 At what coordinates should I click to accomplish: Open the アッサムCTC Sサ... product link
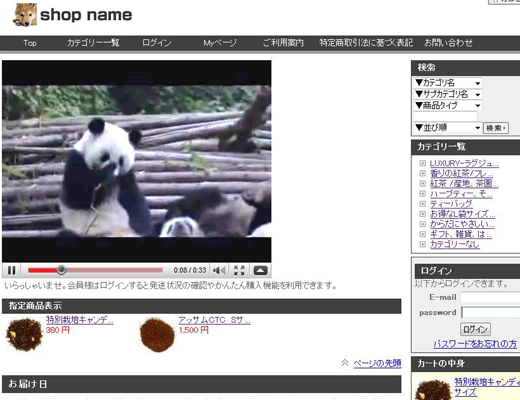click(214, 320)
